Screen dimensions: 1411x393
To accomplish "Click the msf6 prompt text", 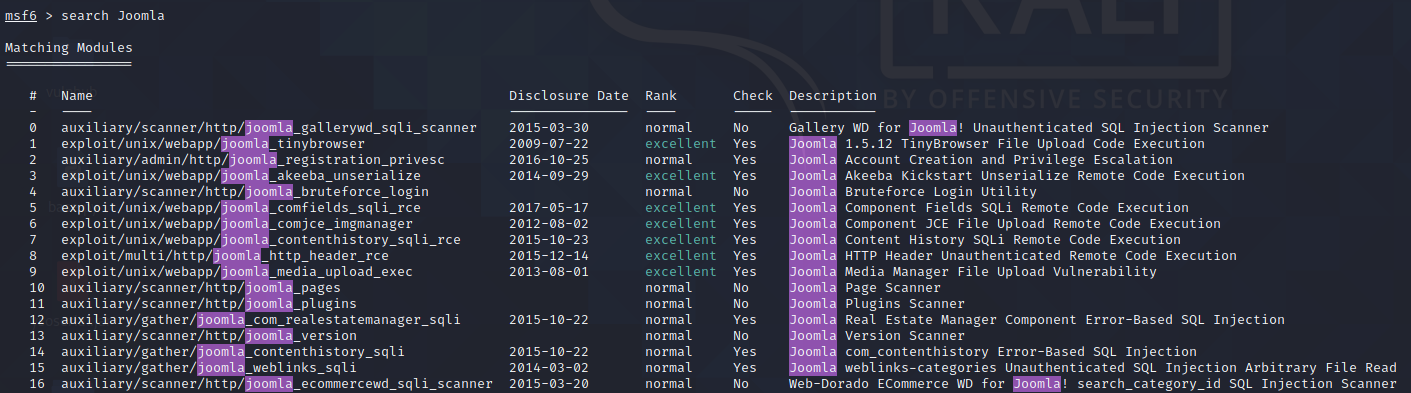I will pyautogui.click(x=20, y=17).
